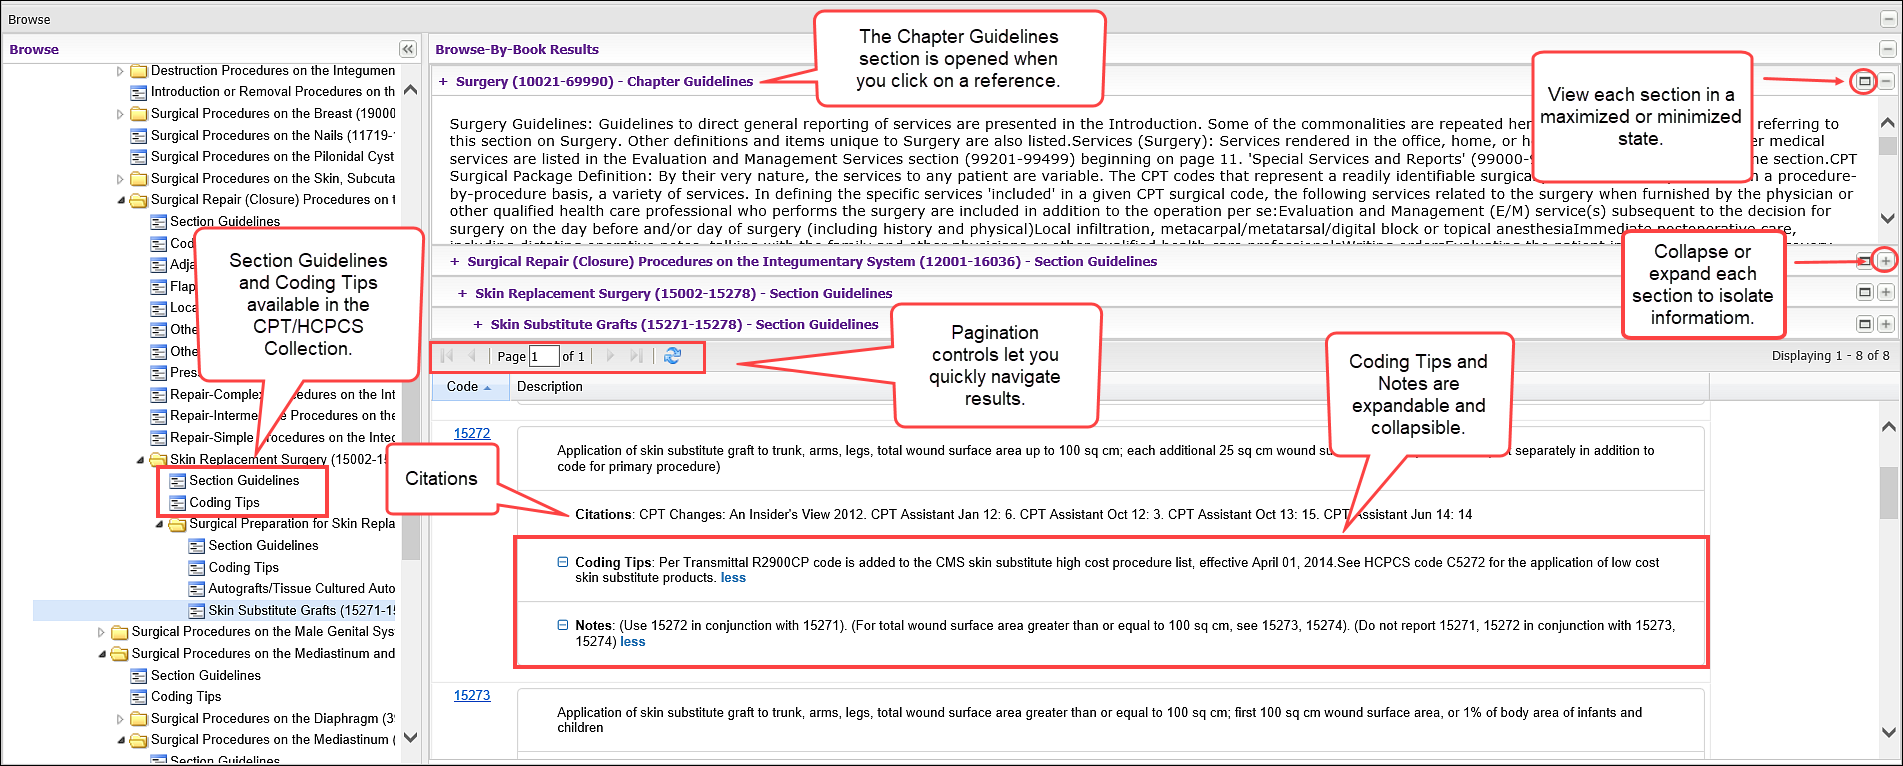Click the page number input field

543,356
